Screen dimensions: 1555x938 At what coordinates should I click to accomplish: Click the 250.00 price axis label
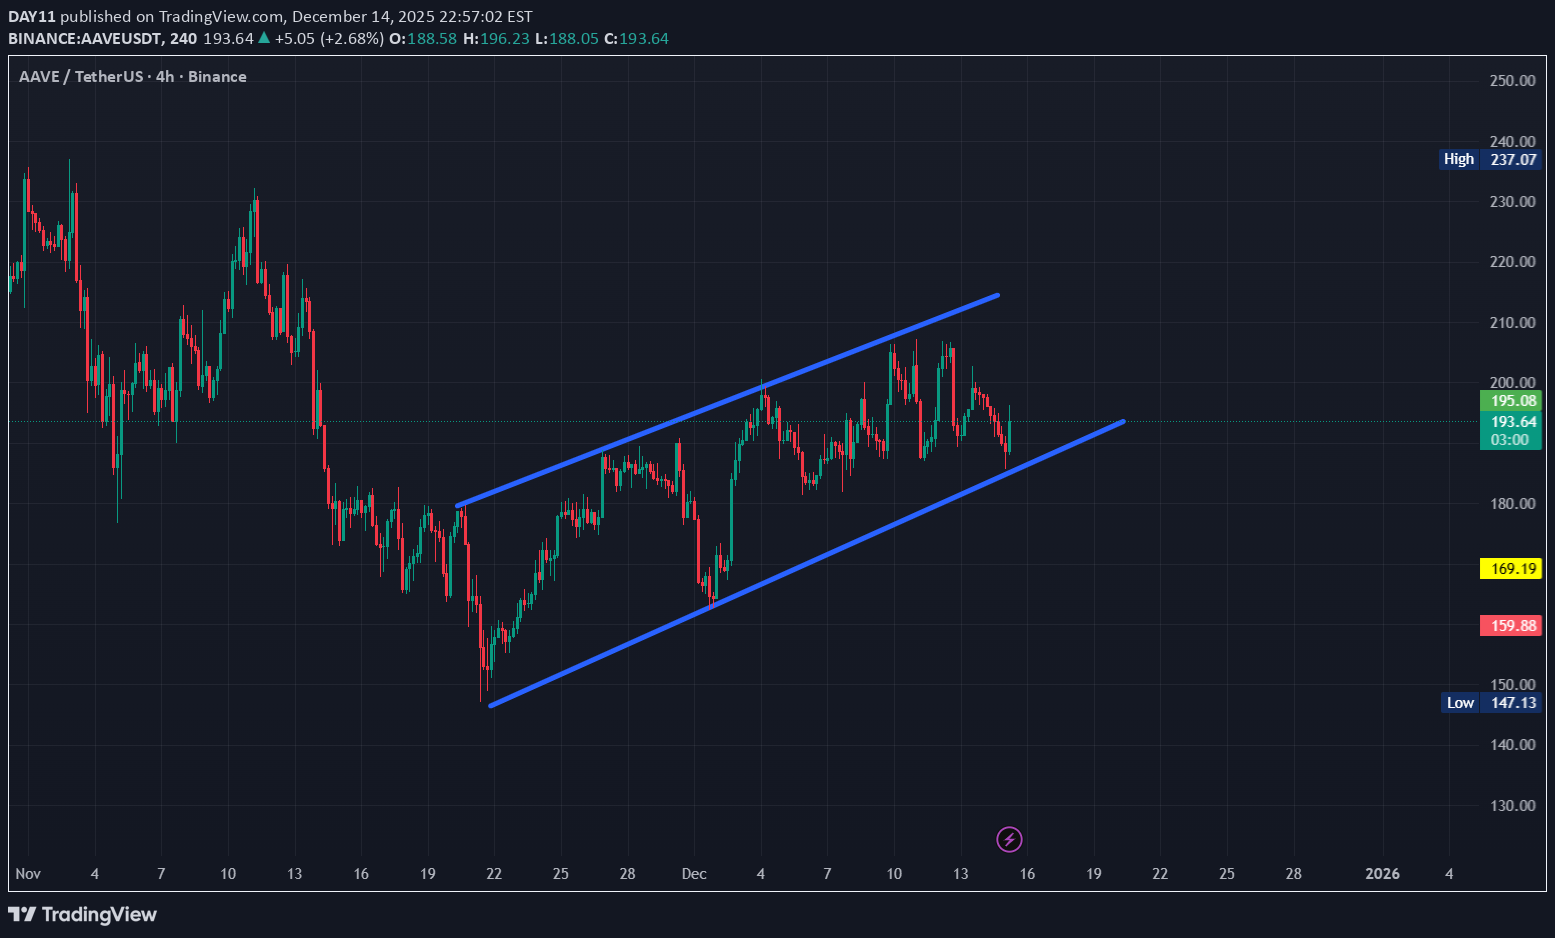(1512, 81)
